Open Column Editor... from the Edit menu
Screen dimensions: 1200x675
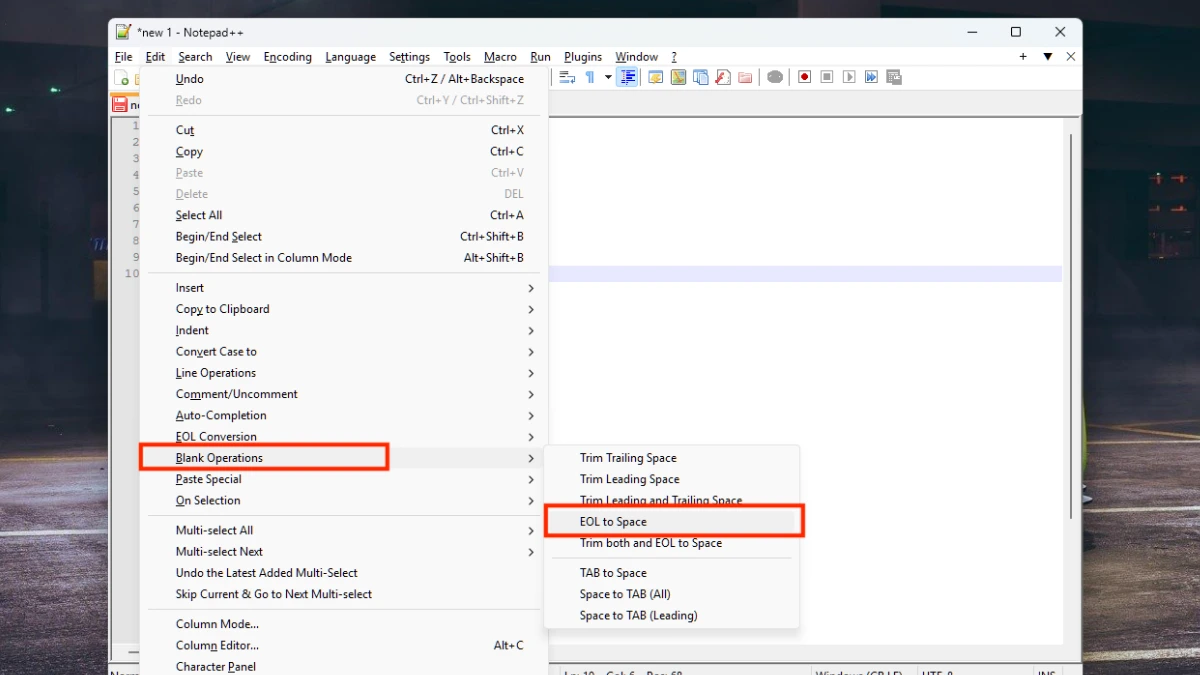click(x=344, y=646)
